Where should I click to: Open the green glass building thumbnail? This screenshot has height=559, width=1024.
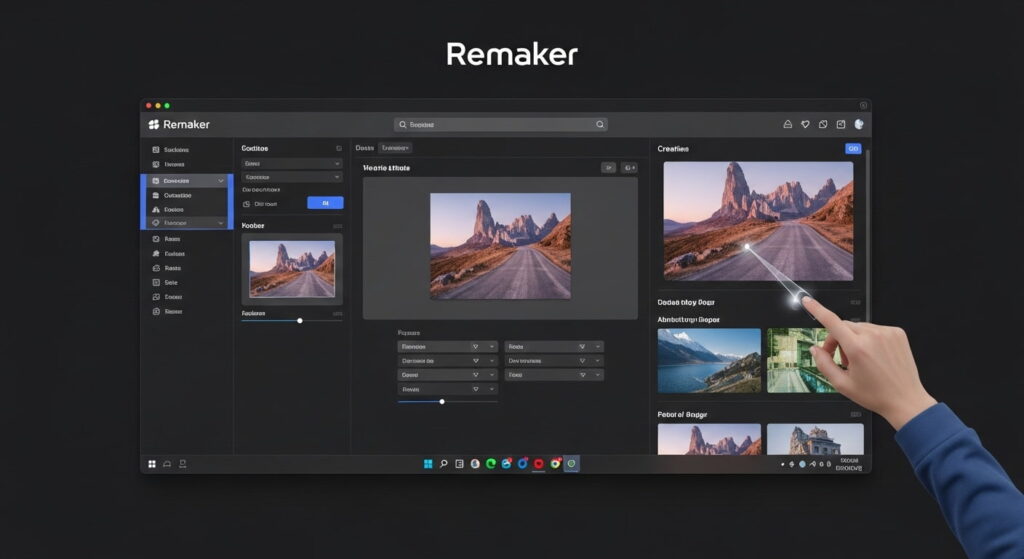[x=800, y=360]
